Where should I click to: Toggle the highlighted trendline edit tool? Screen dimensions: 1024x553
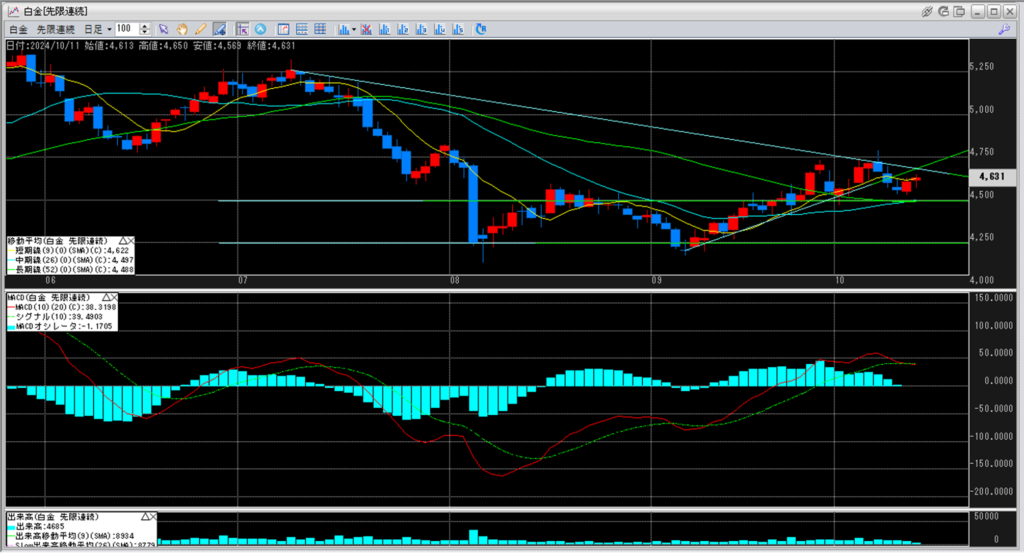[219, 29]
